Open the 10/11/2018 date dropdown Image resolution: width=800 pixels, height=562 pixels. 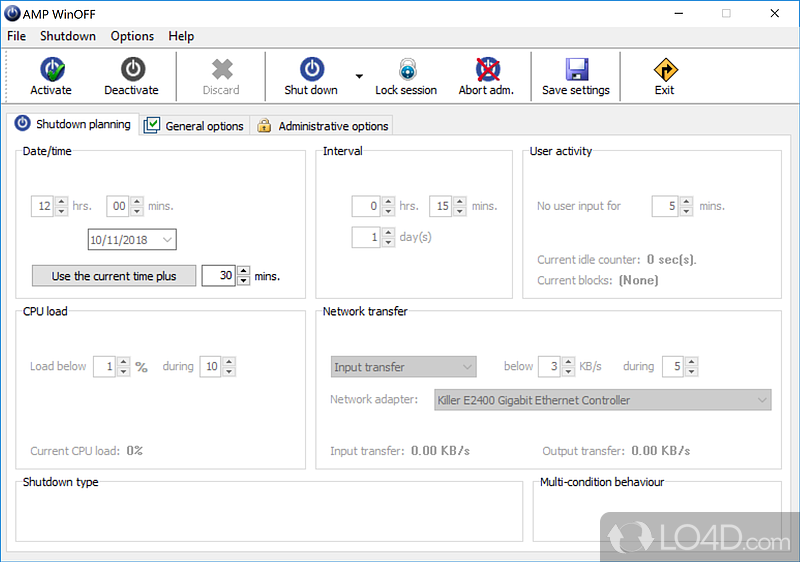(x=167, y=240)
